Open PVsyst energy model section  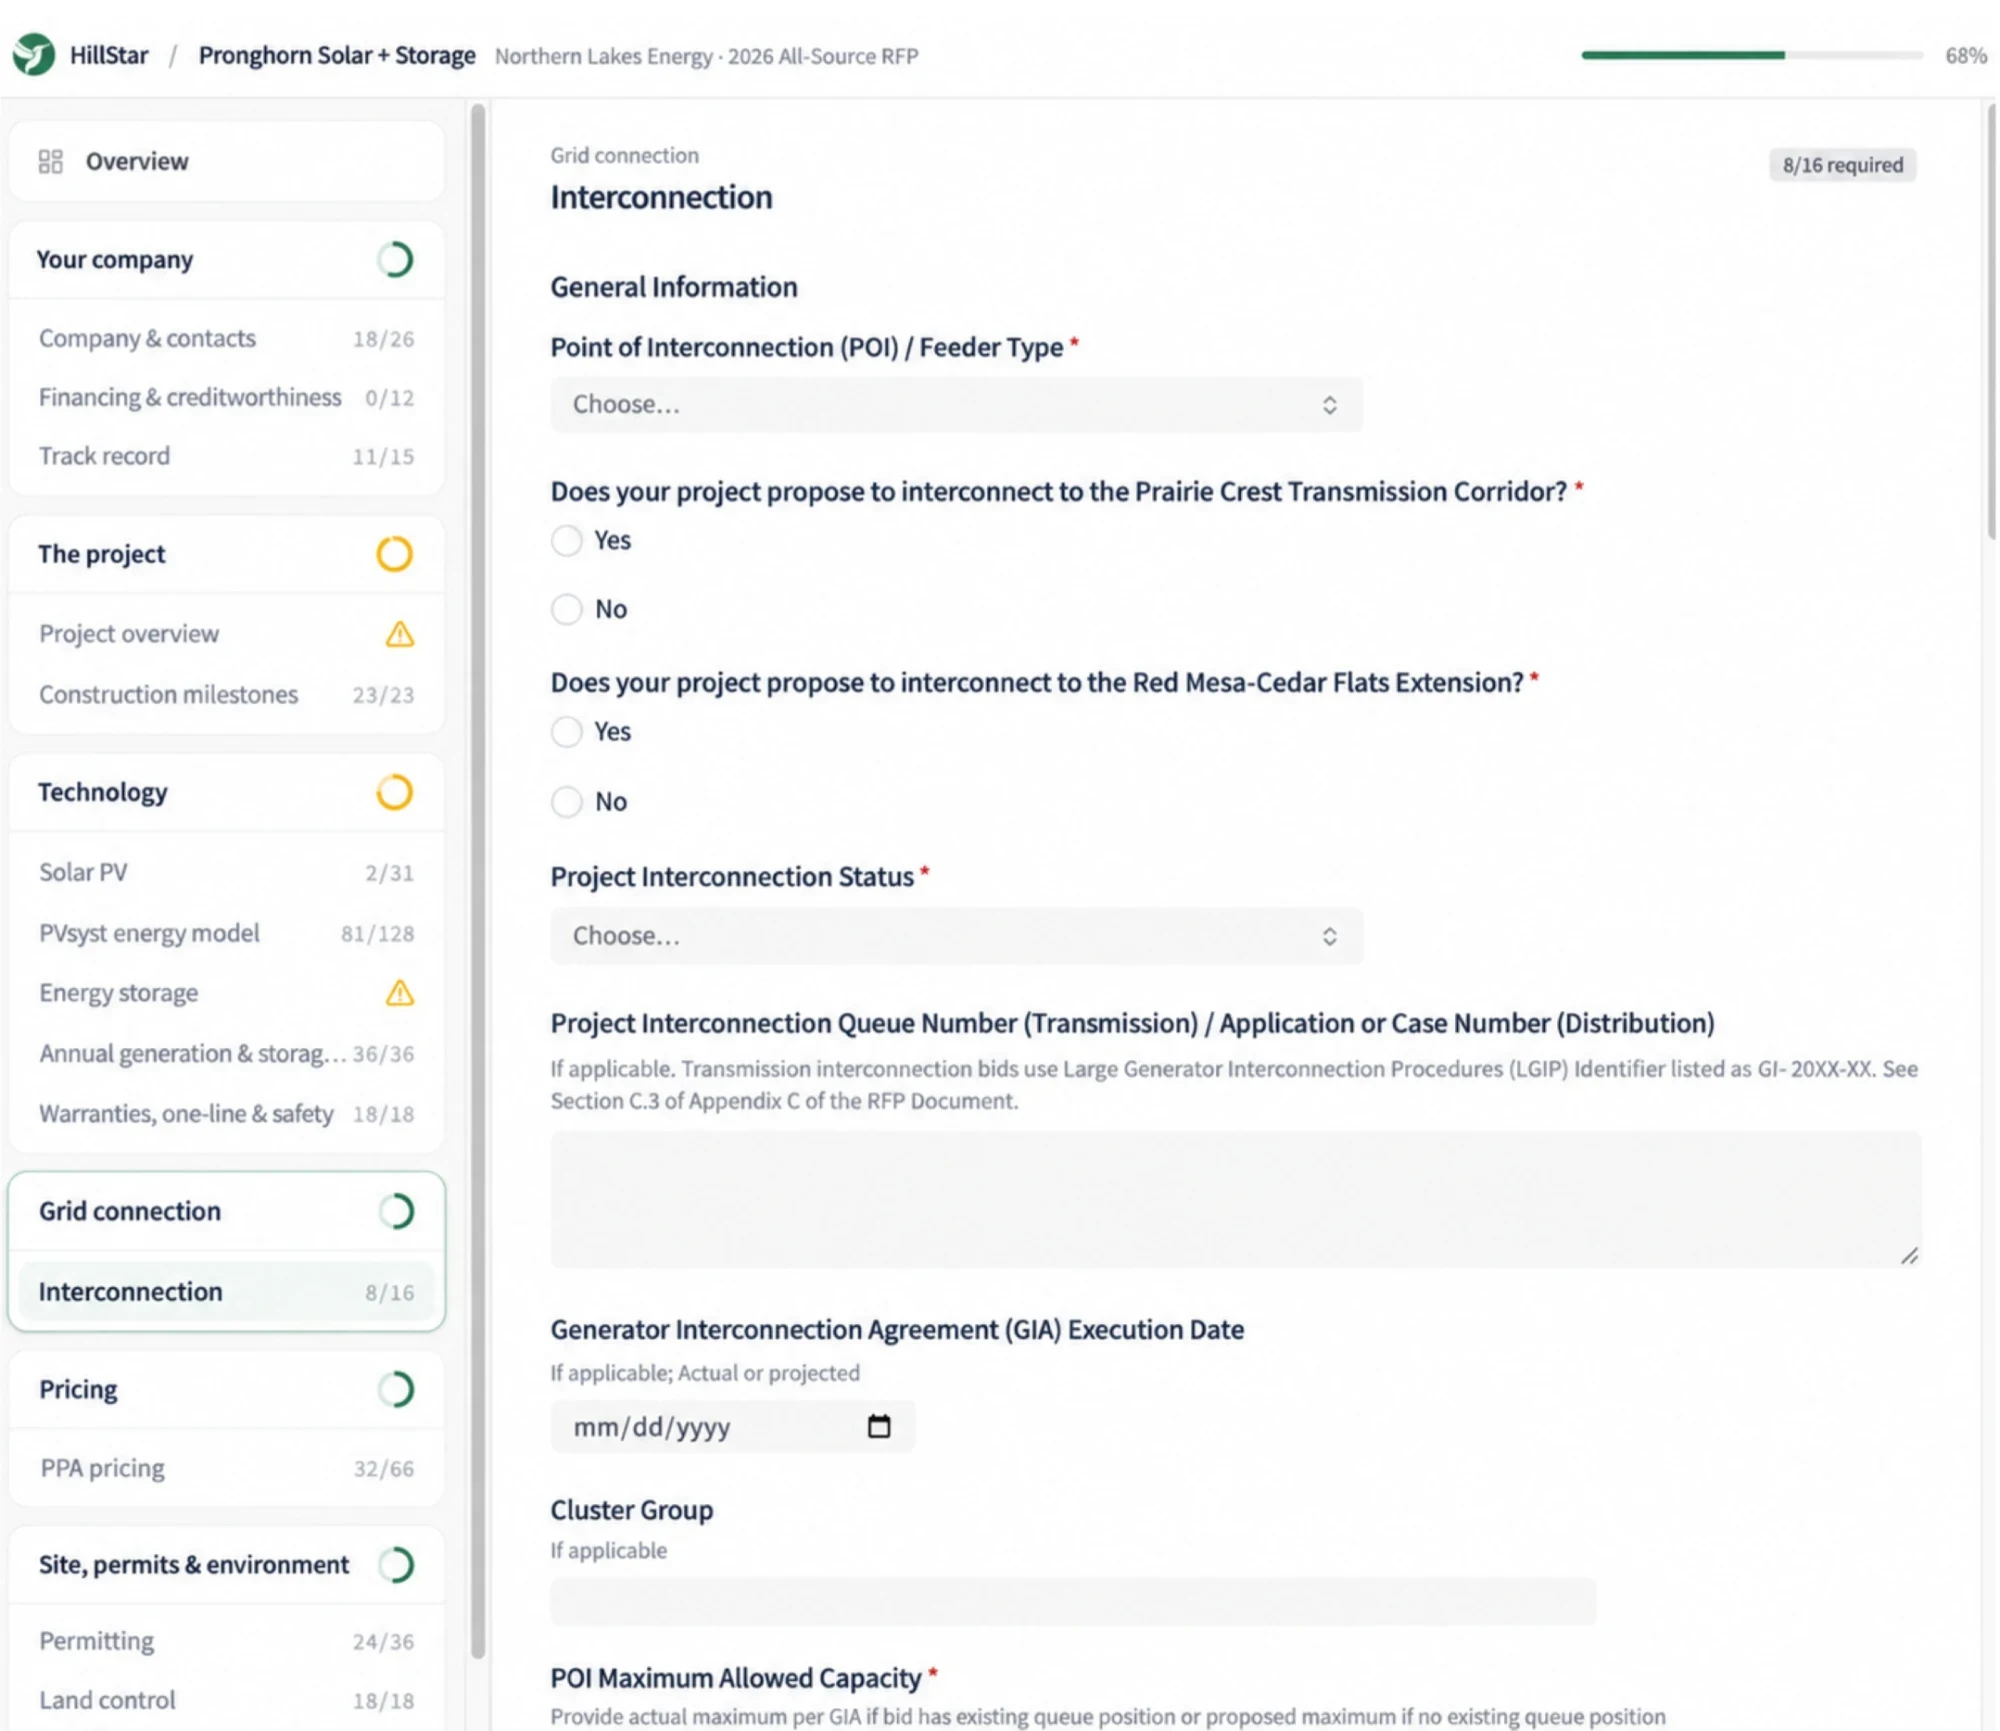point(227,933)
